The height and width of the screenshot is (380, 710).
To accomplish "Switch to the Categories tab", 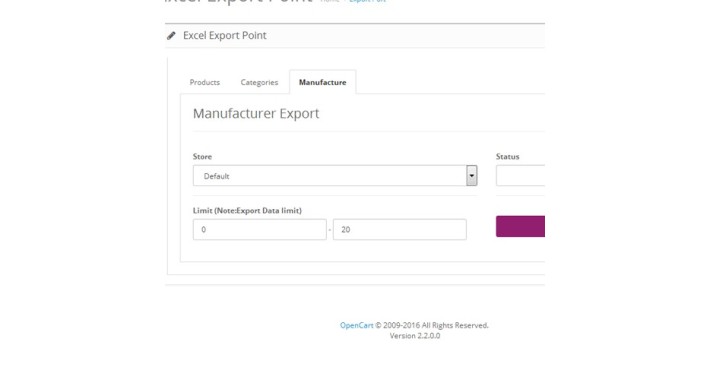I will click(259, 82).
